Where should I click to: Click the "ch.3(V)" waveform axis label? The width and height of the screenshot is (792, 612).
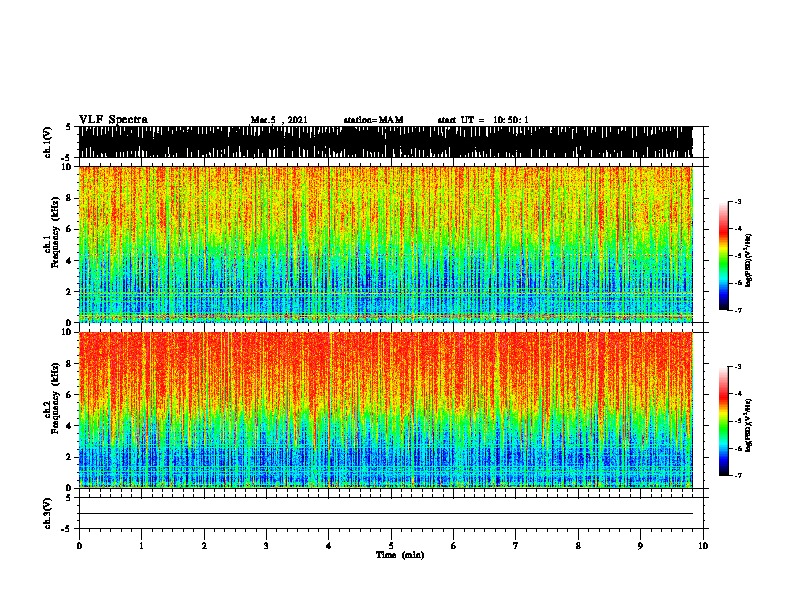pos(47,513)
